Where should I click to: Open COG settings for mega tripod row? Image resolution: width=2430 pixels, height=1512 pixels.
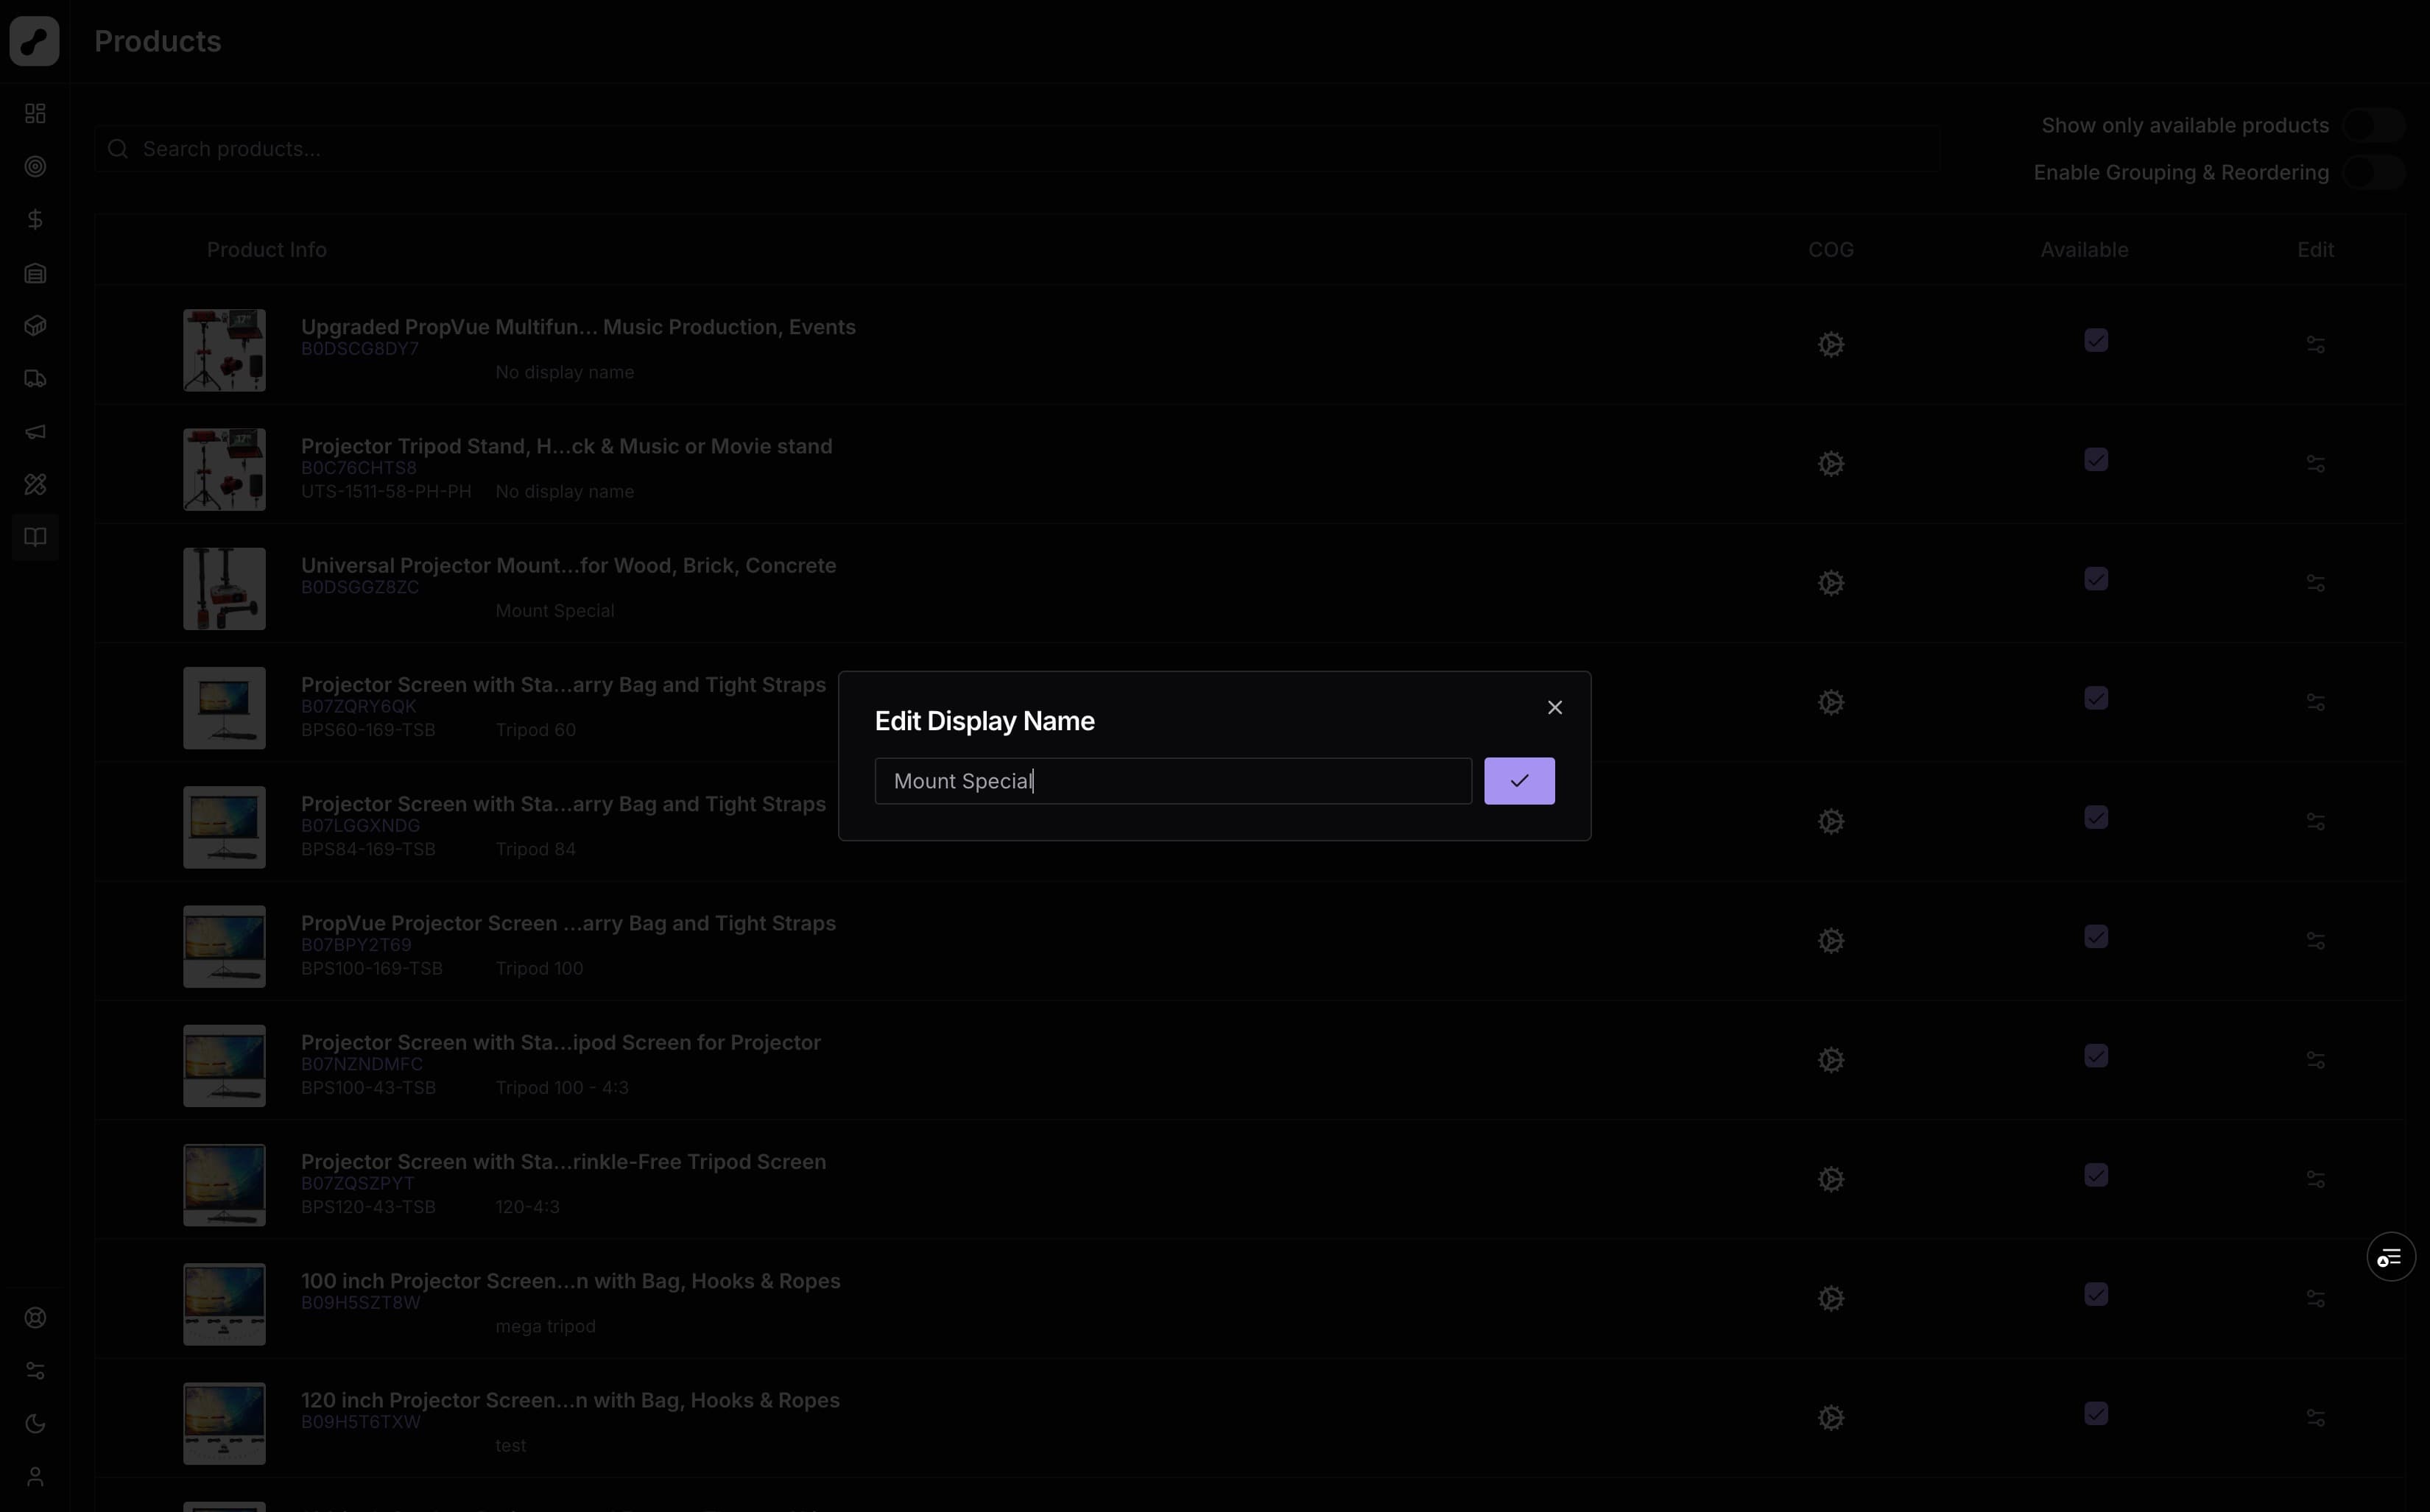(x=1831, y=1299)
